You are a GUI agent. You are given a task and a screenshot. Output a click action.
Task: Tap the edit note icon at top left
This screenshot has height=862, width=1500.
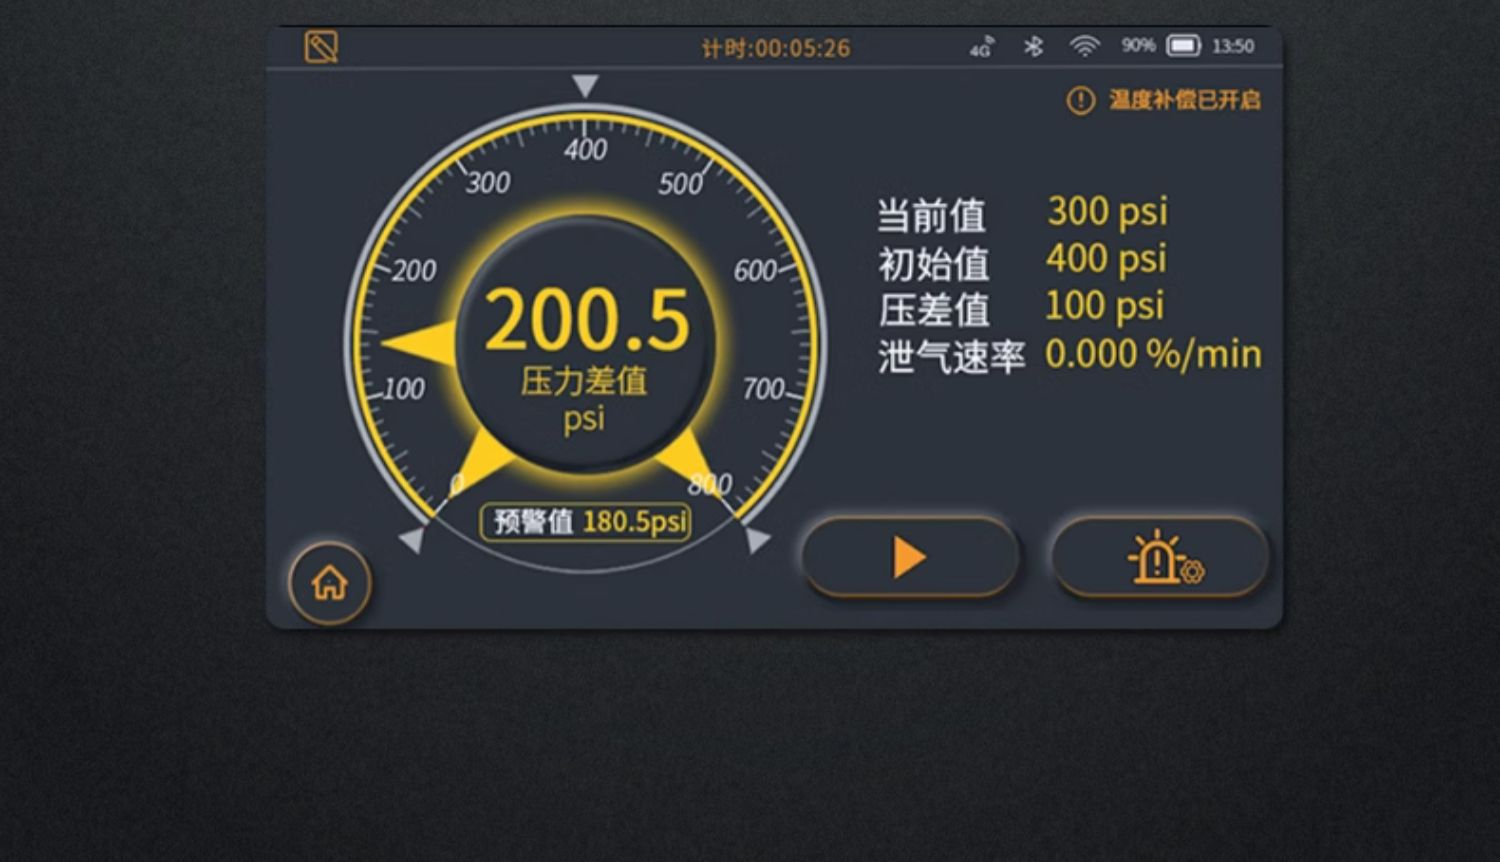pyautogui.click(x=321, y=47)
